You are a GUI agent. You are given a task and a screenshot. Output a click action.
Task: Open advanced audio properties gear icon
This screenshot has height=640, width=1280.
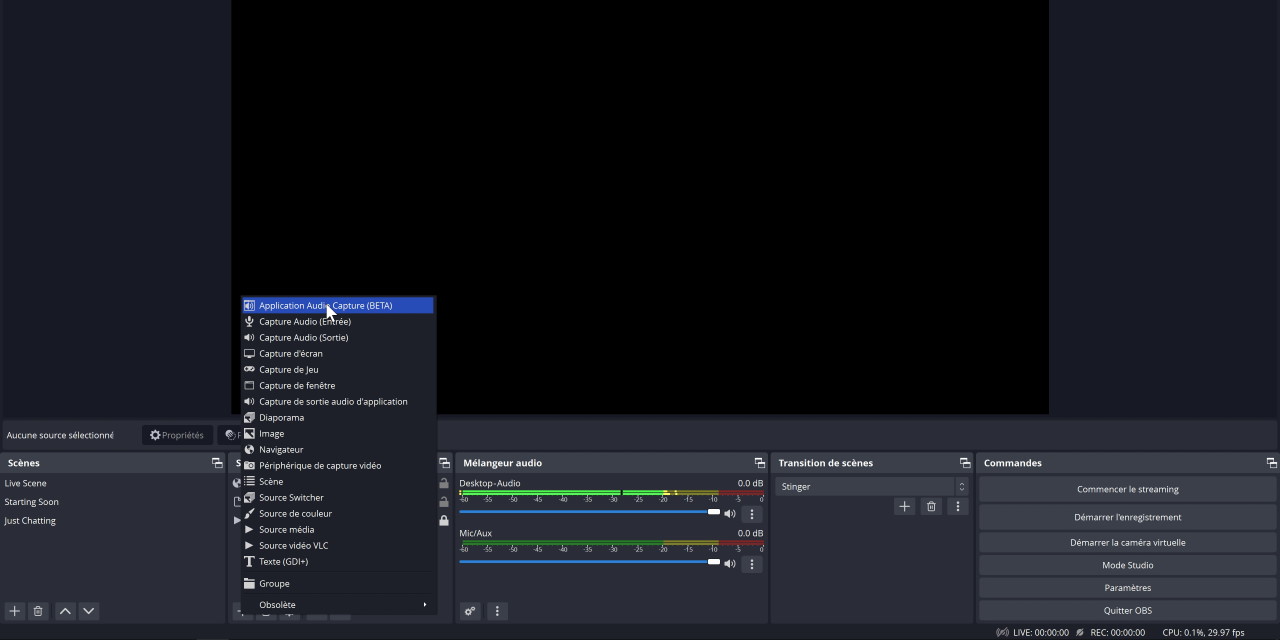pyautogui.click(x=470, y=611)
